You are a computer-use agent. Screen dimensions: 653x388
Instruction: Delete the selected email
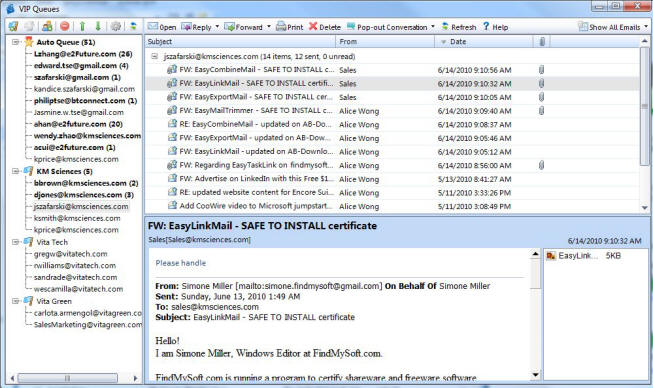point(325,27)
